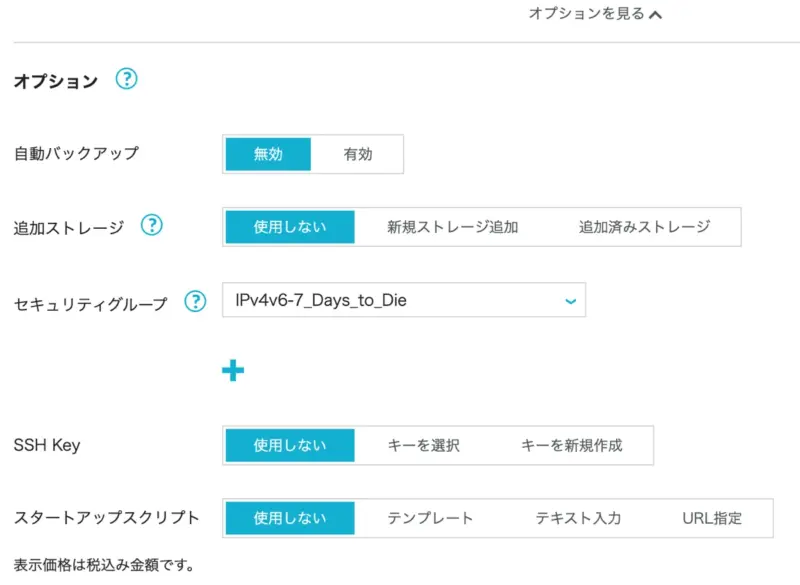Add another security group with plus icon
Screen dimensions: 800x585
[x=233, y=371]
